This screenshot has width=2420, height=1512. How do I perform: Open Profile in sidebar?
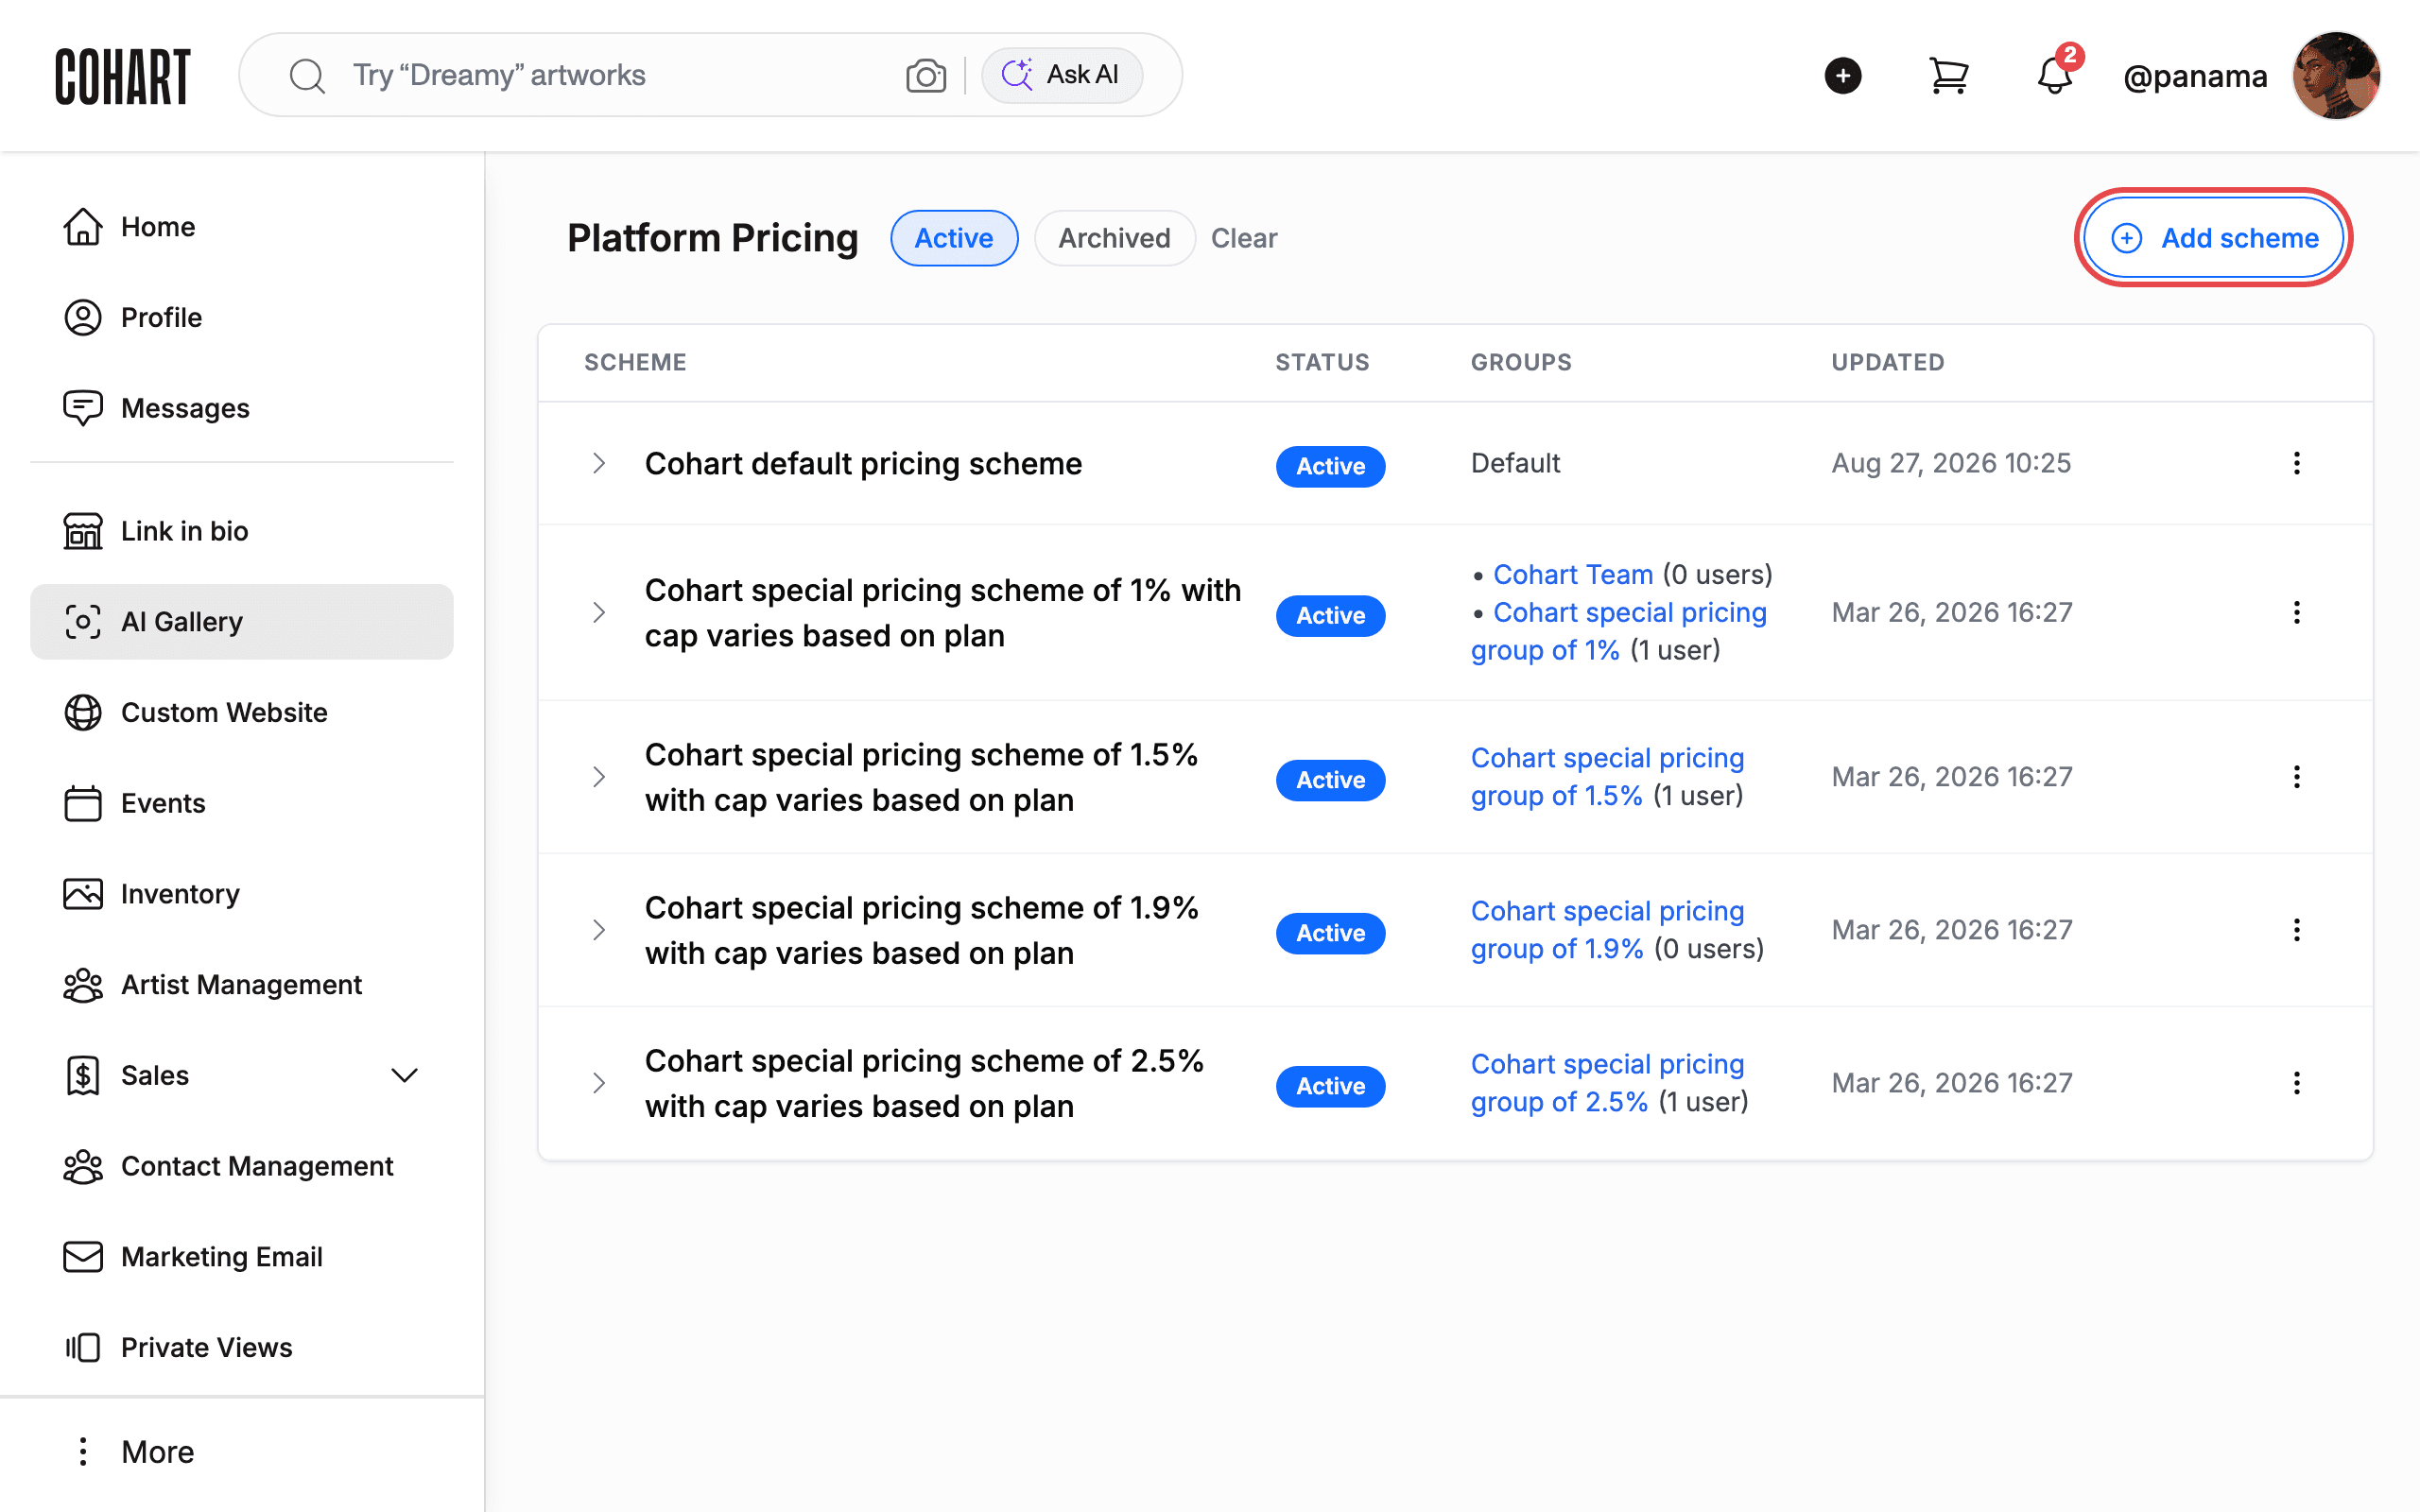tap(242, 317)
